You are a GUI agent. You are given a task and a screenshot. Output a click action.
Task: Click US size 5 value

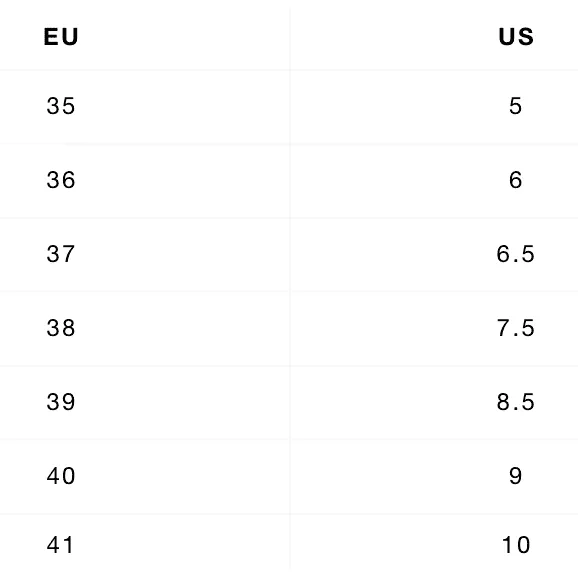[x=515, y=106]
